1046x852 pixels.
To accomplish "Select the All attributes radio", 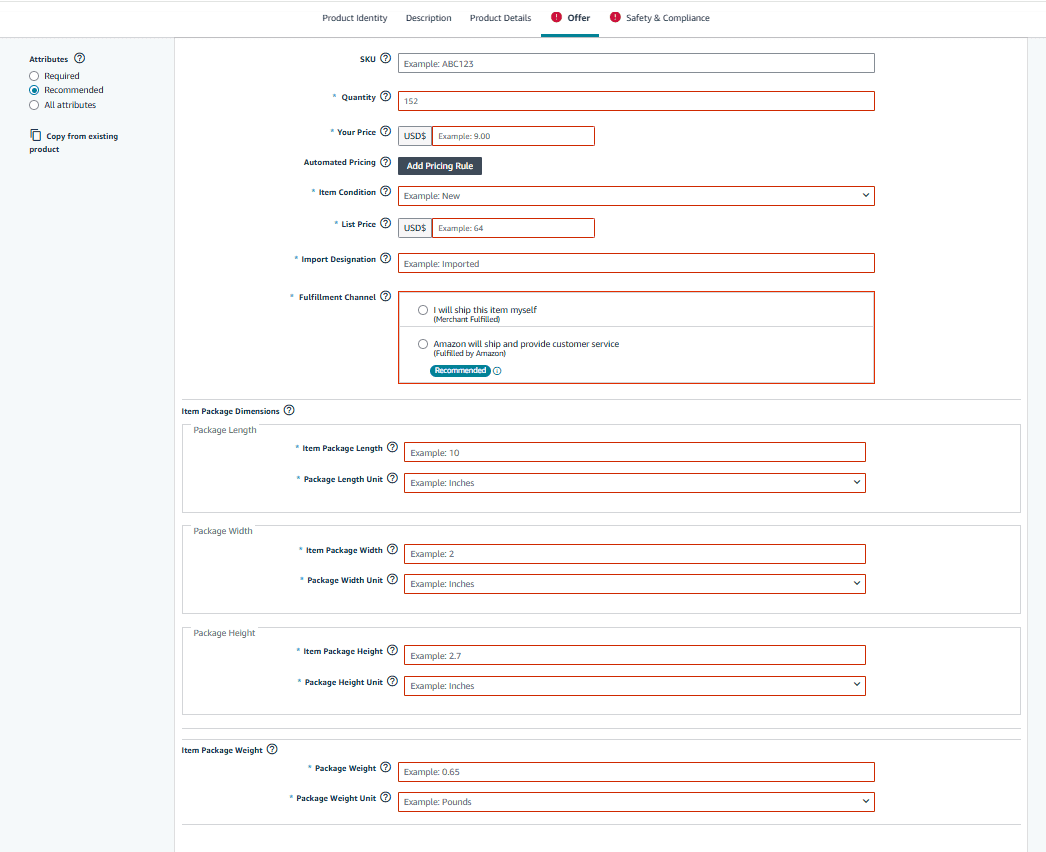I will point(34,105).
